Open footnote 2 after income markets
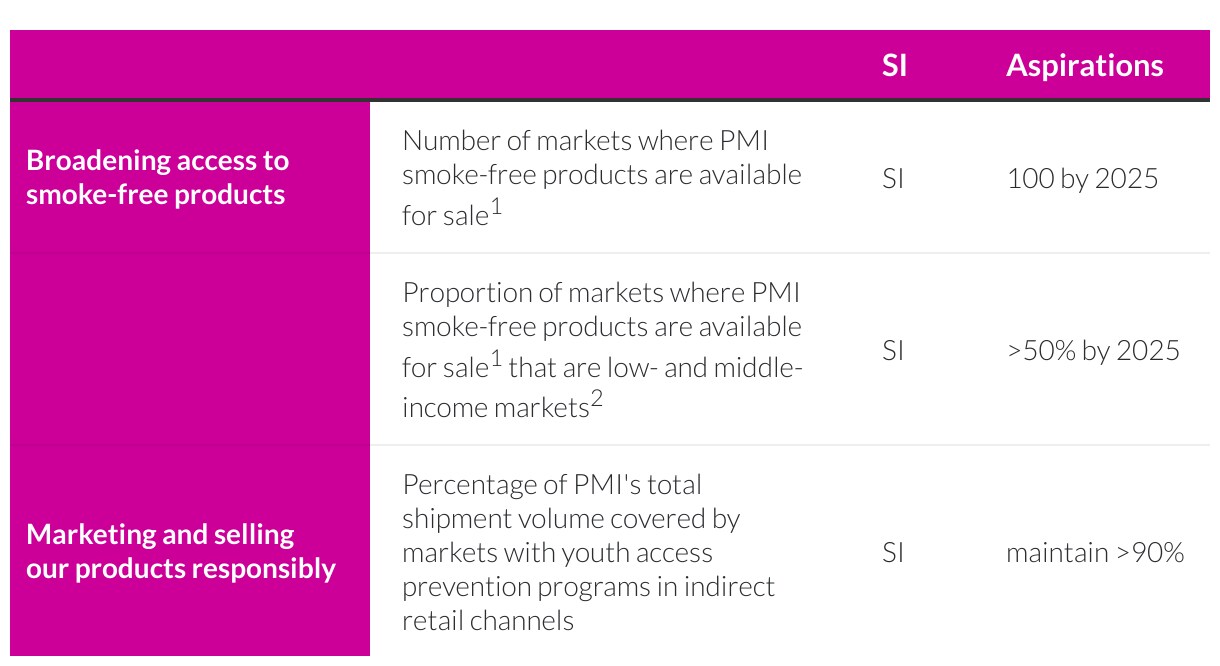Image resolution: width=1220 pixels, height=666 pixels. pyautogui.click(x=597, y=400)
